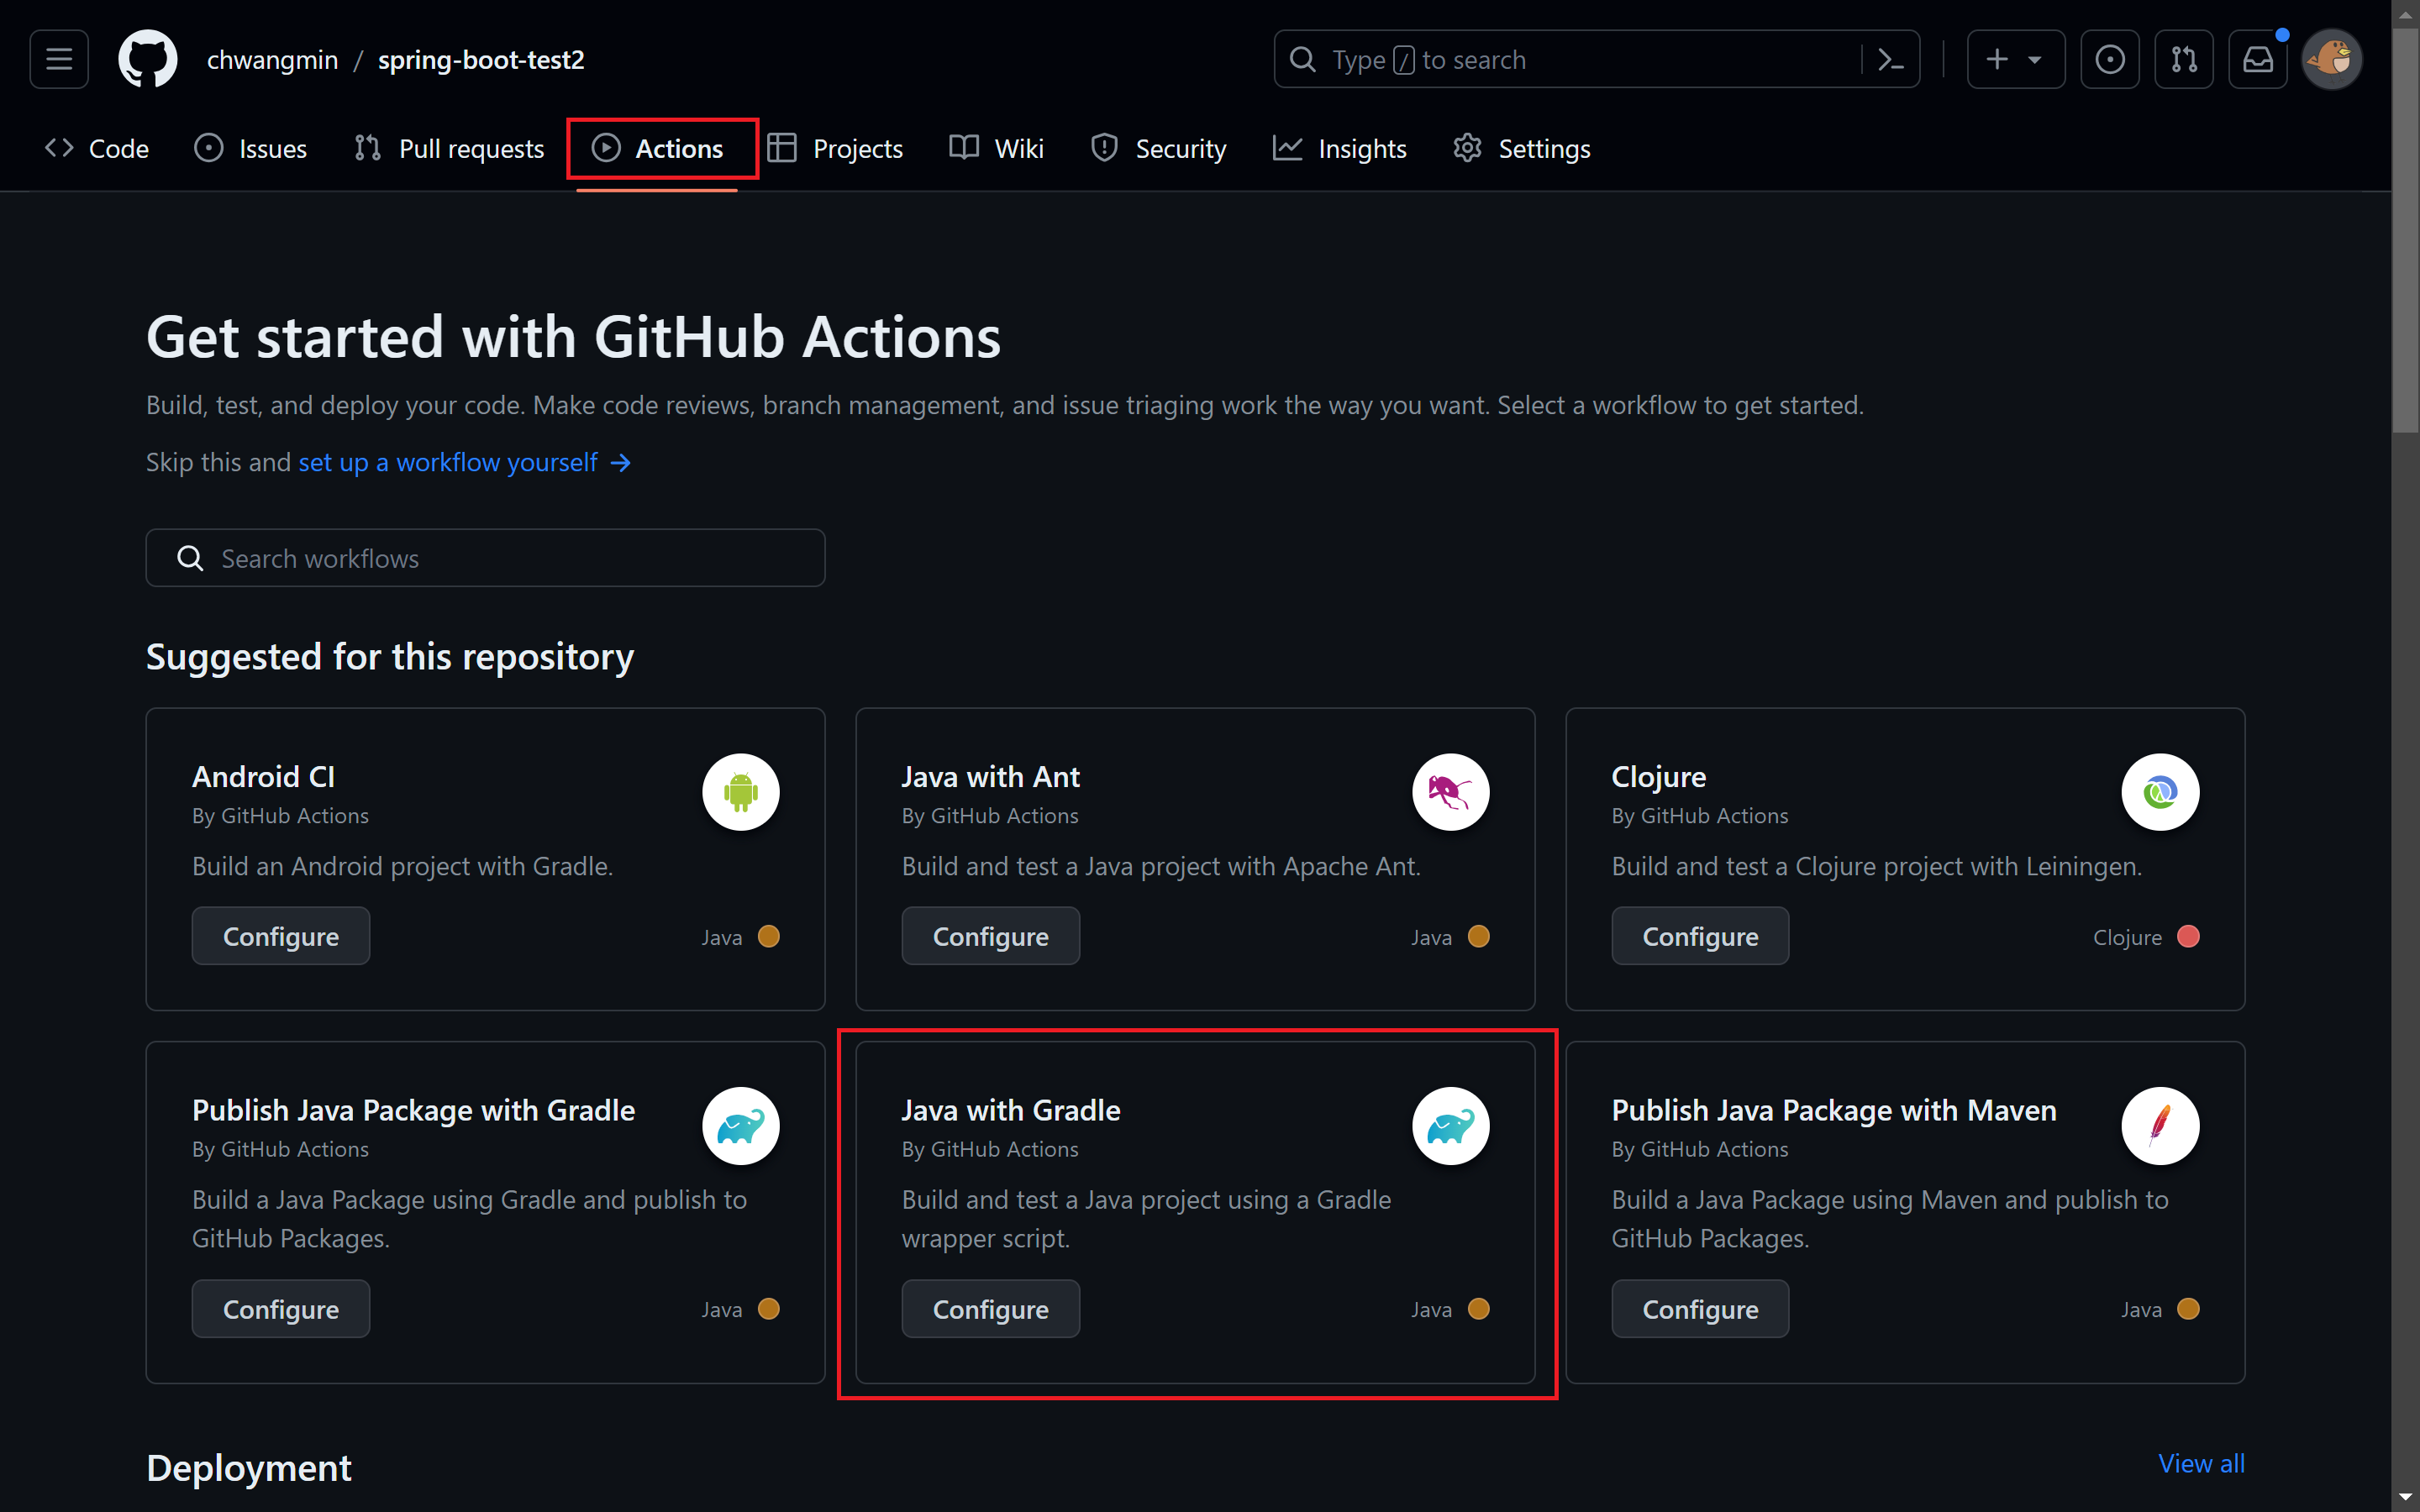Click the 'Deployment' section heading
This screenshot has height=1512, width=2420.
click(249, 1468)
